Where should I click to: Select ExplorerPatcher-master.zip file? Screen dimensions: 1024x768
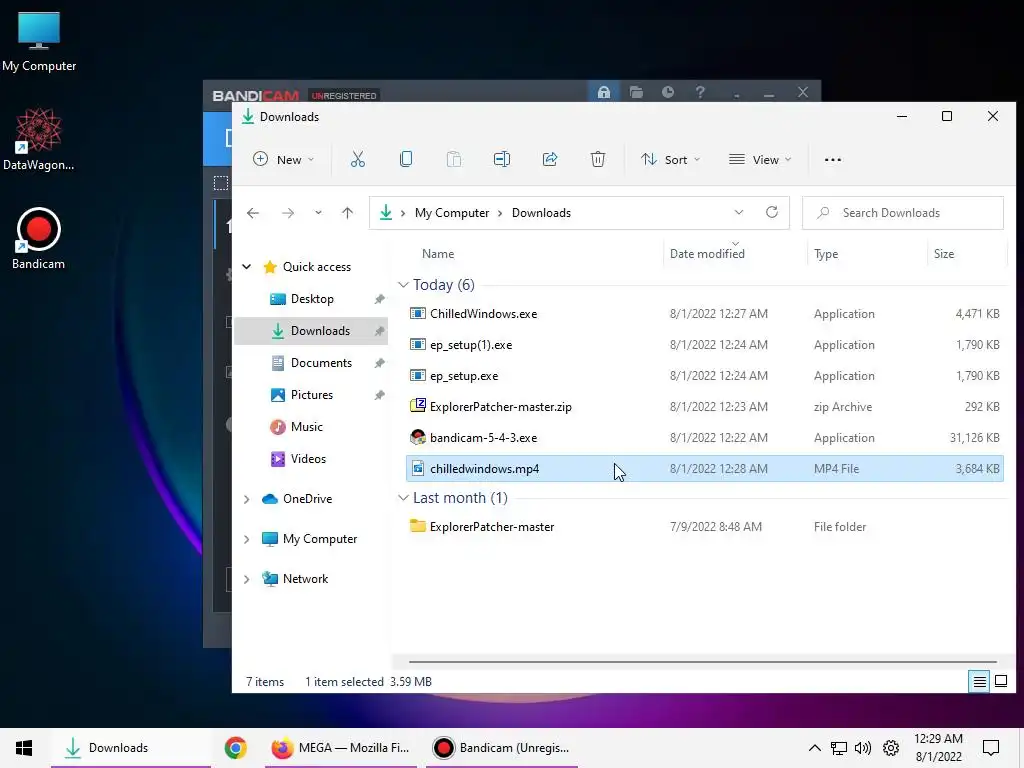[705, 407]
